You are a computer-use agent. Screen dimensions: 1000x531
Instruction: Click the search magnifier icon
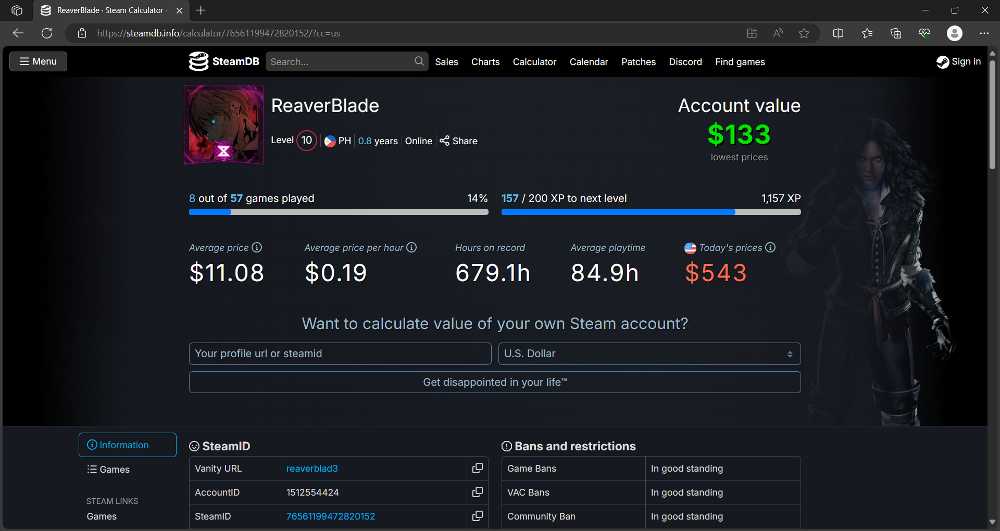(x=419, y=61)
